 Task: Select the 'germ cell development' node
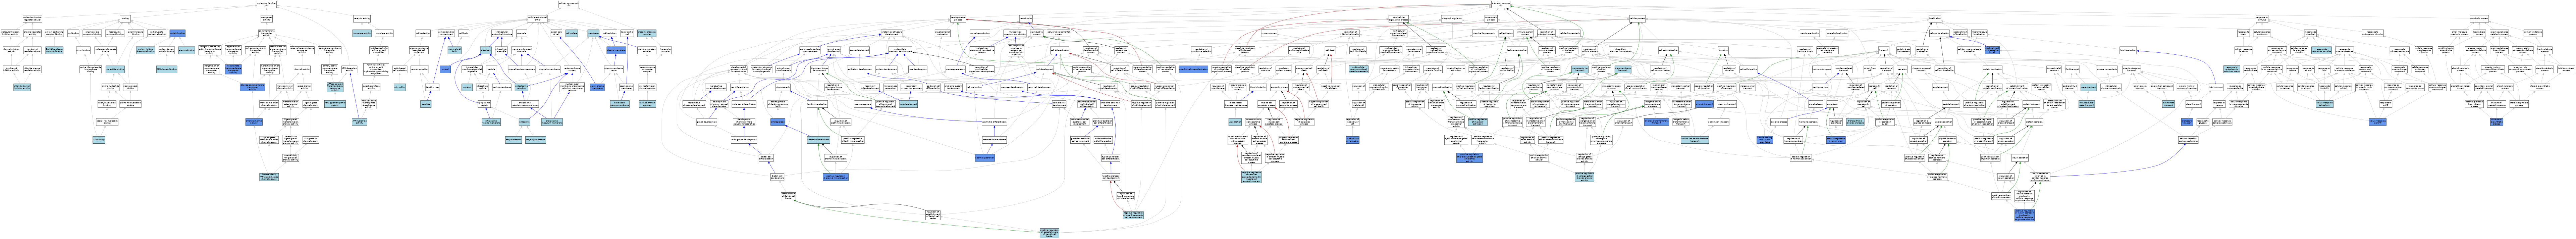[1039, 87]
